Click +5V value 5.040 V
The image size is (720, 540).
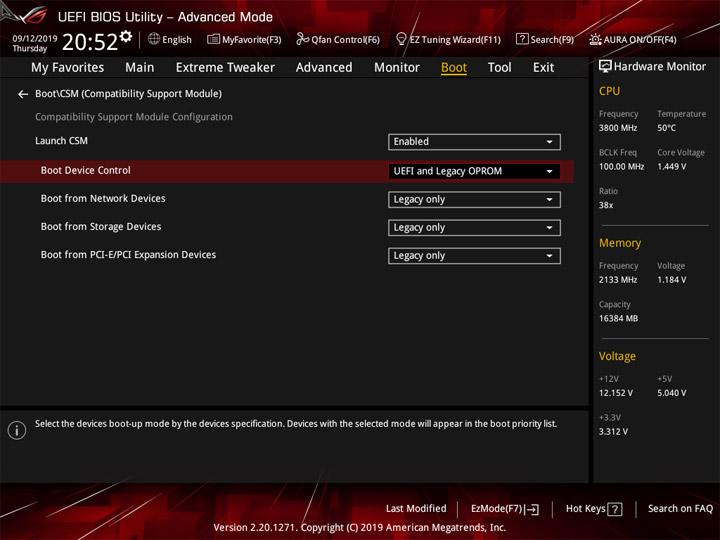[671, 394]
